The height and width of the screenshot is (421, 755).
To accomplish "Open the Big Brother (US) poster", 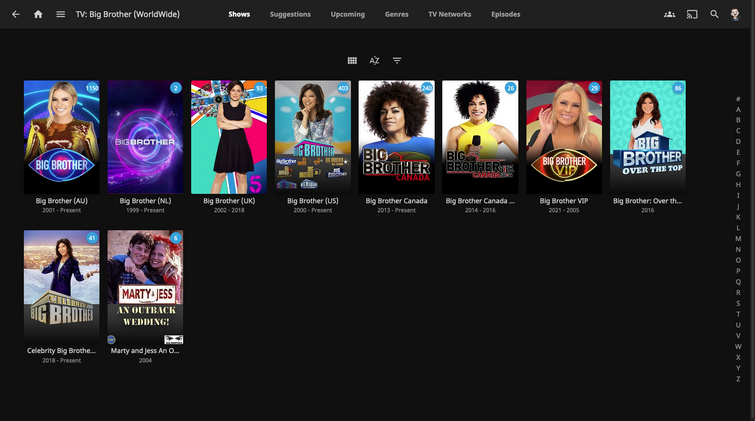I will click(x=313, y=137).
